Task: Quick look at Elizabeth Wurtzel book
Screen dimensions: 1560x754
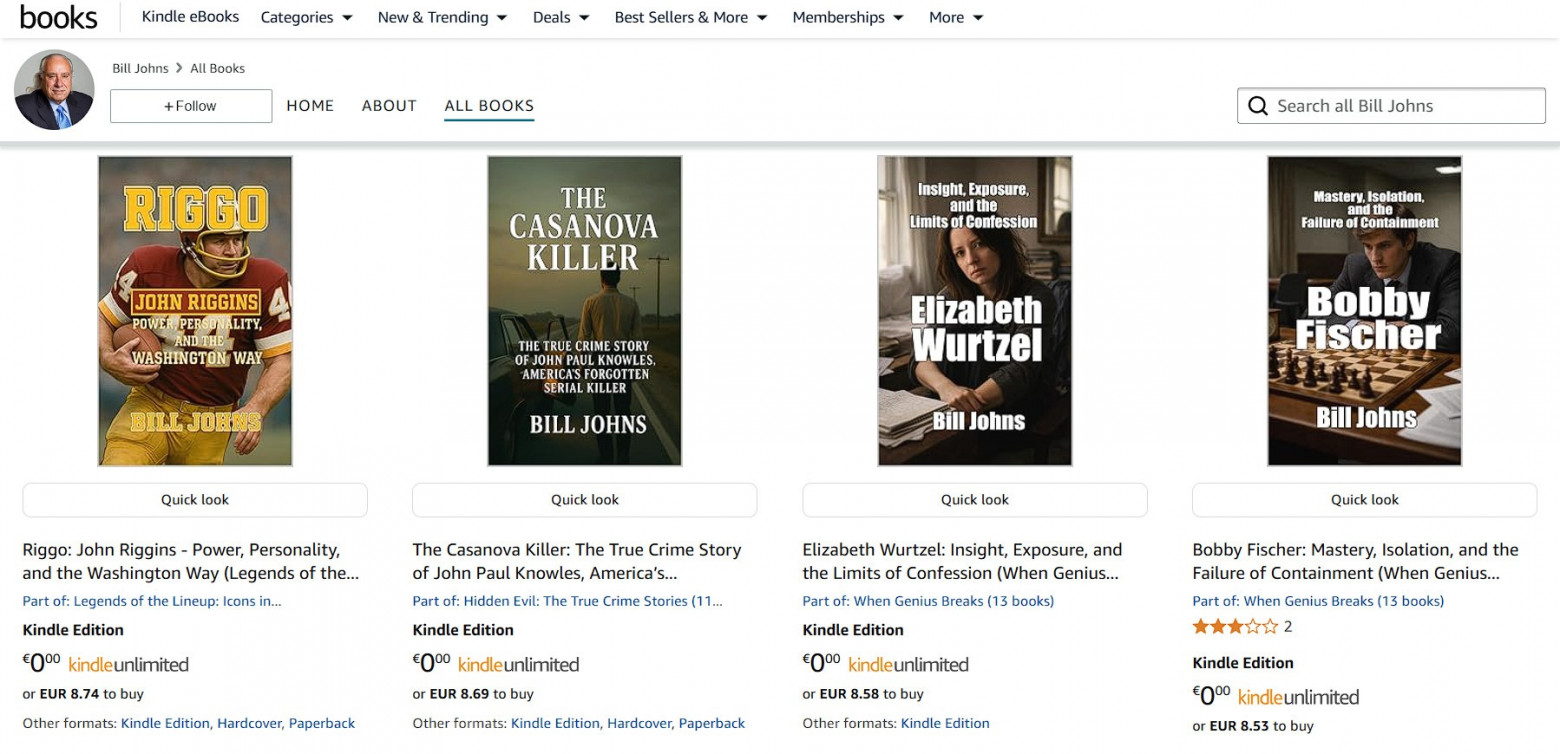Action: (x=975, y=500)
